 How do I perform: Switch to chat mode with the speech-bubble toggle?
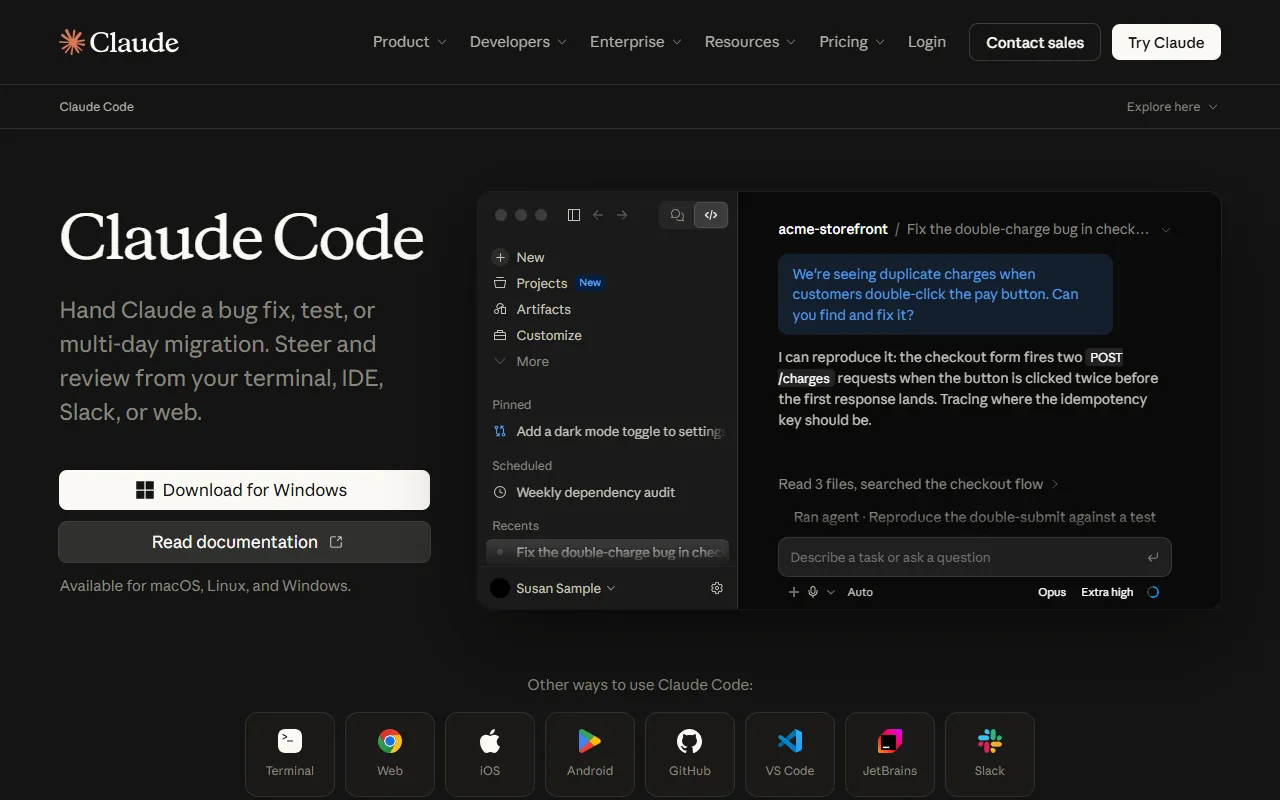(x=677, y=215)
